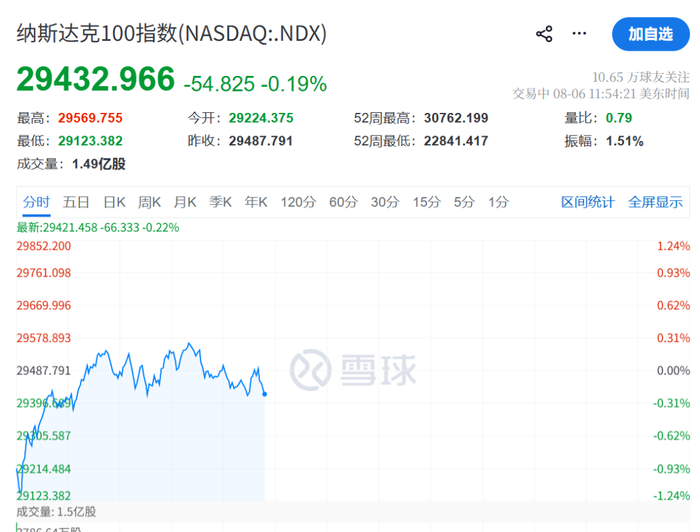The width and height of the screenshot is (700, 532).
Task: Click the 成交量 value 1.49亿股
Action: (99, 164)
